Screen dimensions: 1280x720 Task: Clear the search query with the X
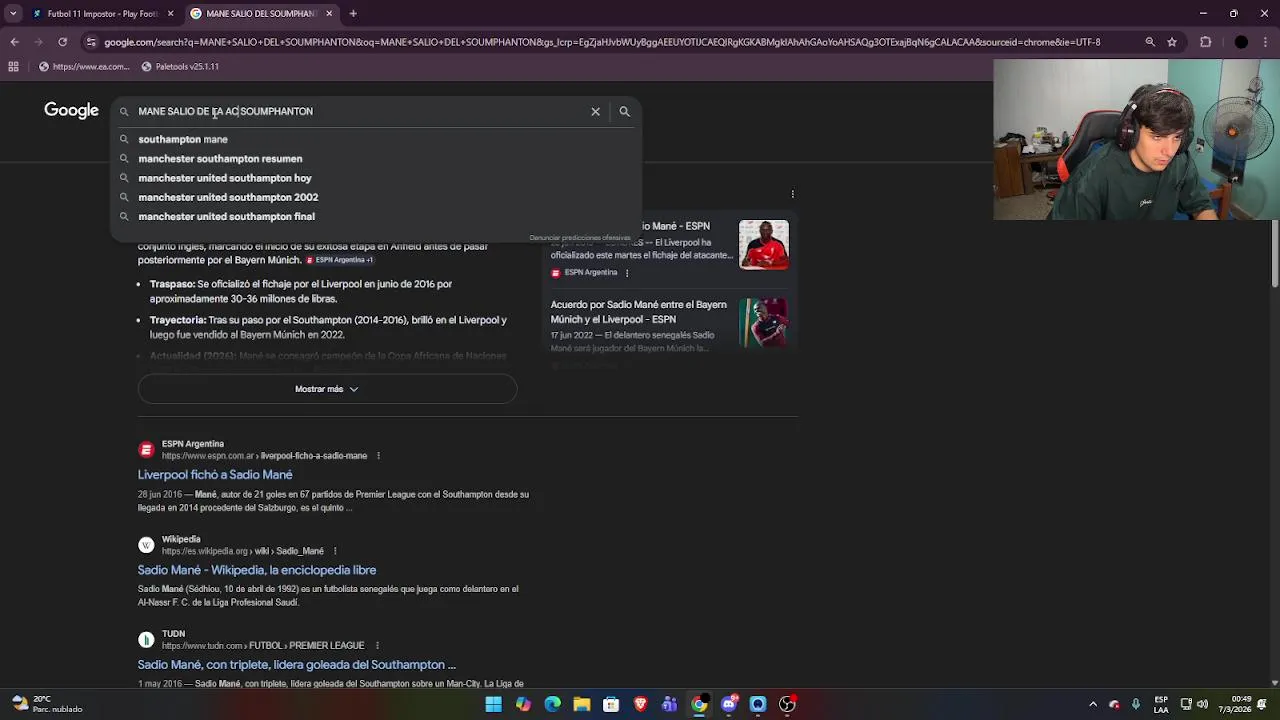[595, 111]
